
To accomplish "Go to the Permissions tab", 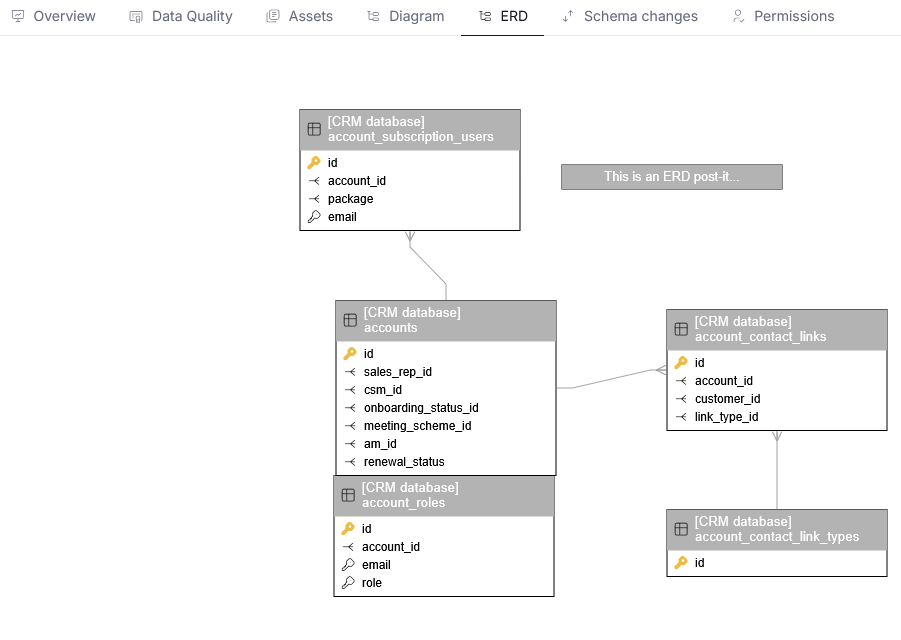I will tap(783, 16).
